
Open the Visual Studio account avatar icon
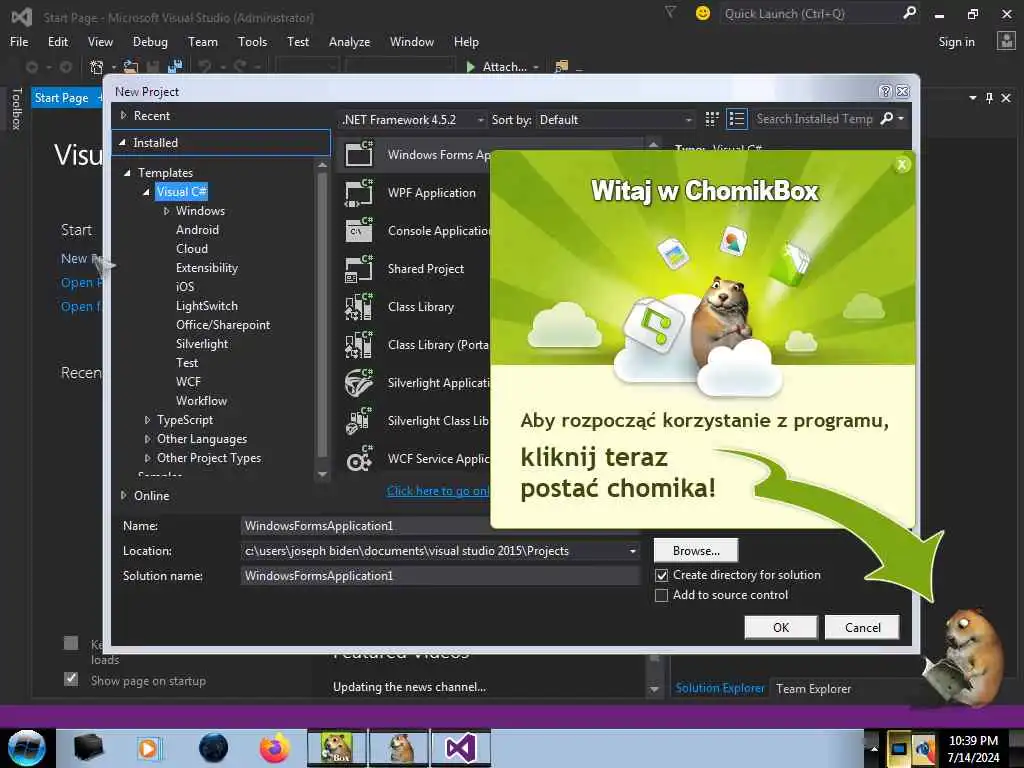click(1006, 41)
